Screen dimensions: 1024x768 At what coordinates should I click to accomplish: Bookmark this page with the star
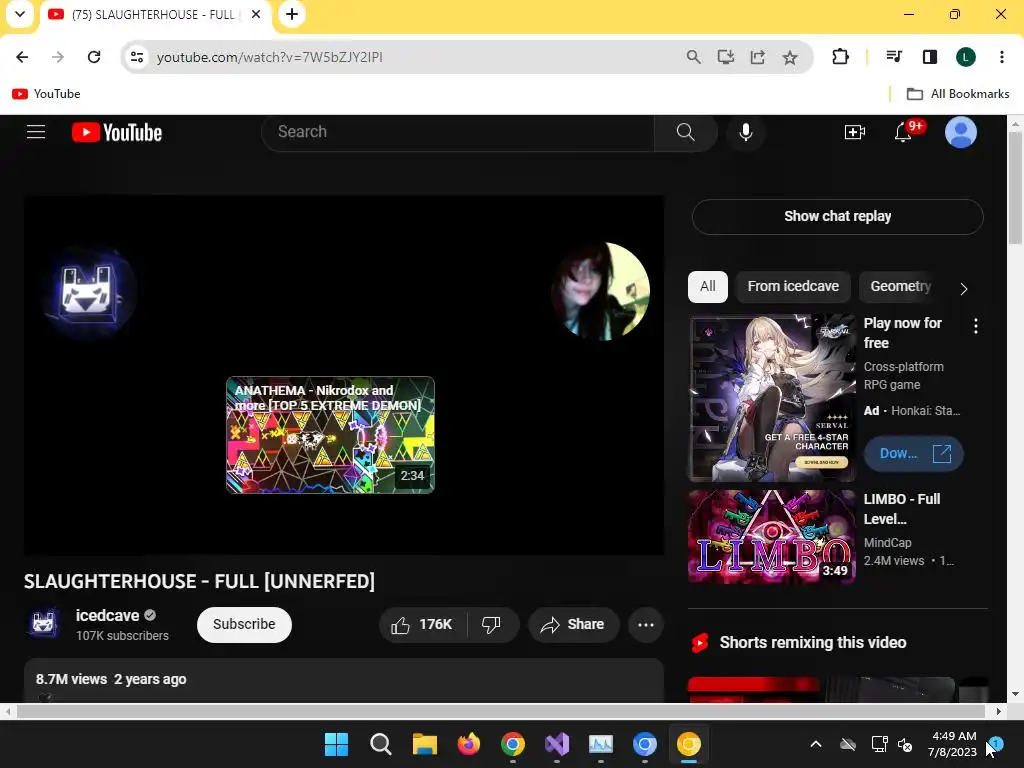790,57
